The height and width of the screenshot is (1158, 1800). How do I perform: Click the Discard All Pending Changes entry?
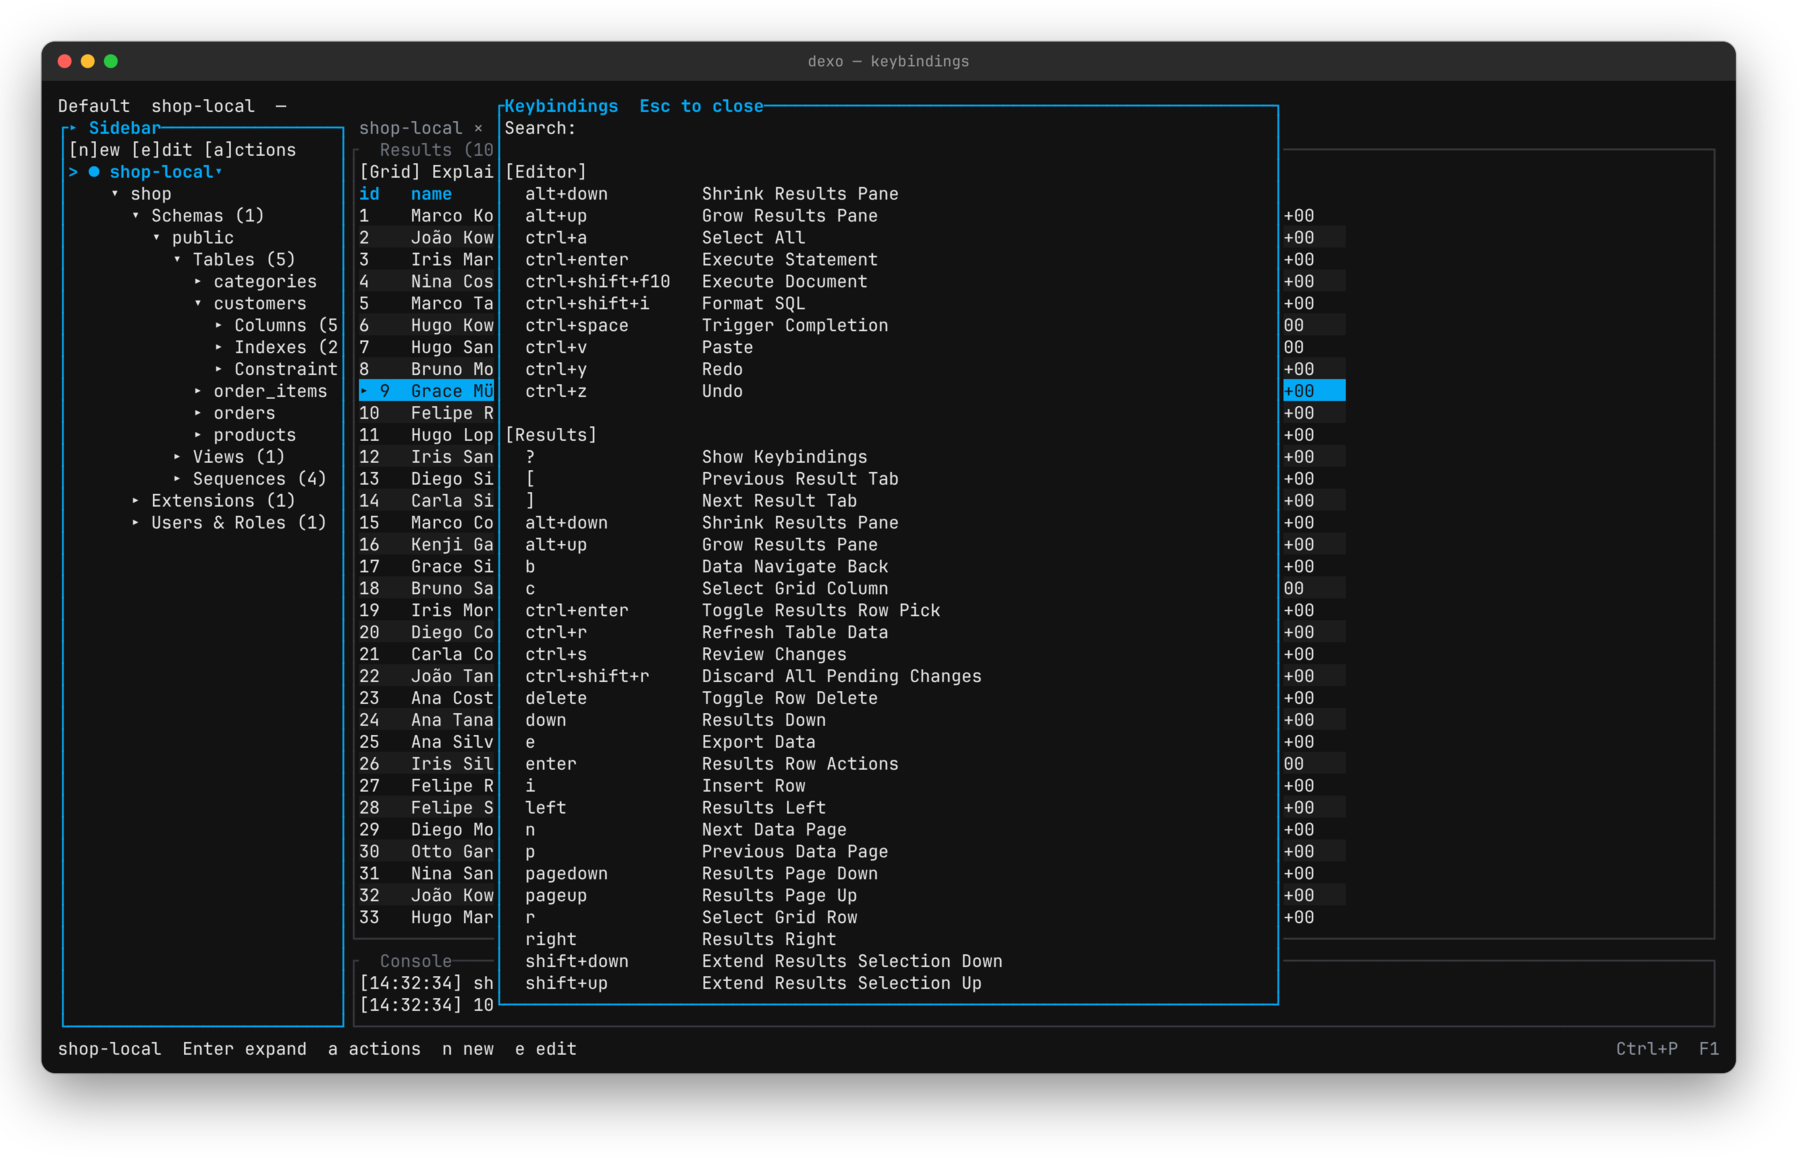[x=842, y=677]
